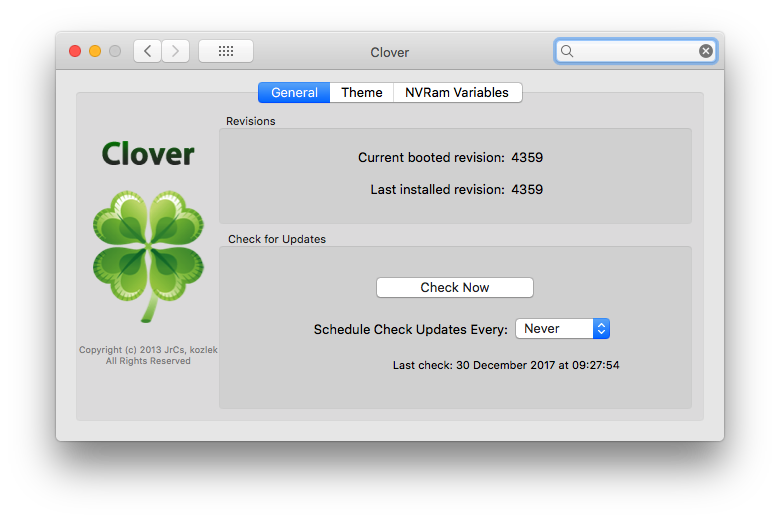The width and height of the screenshot is (780, 521).
Task: Click the Revisions section label
Action: [251, 121]
